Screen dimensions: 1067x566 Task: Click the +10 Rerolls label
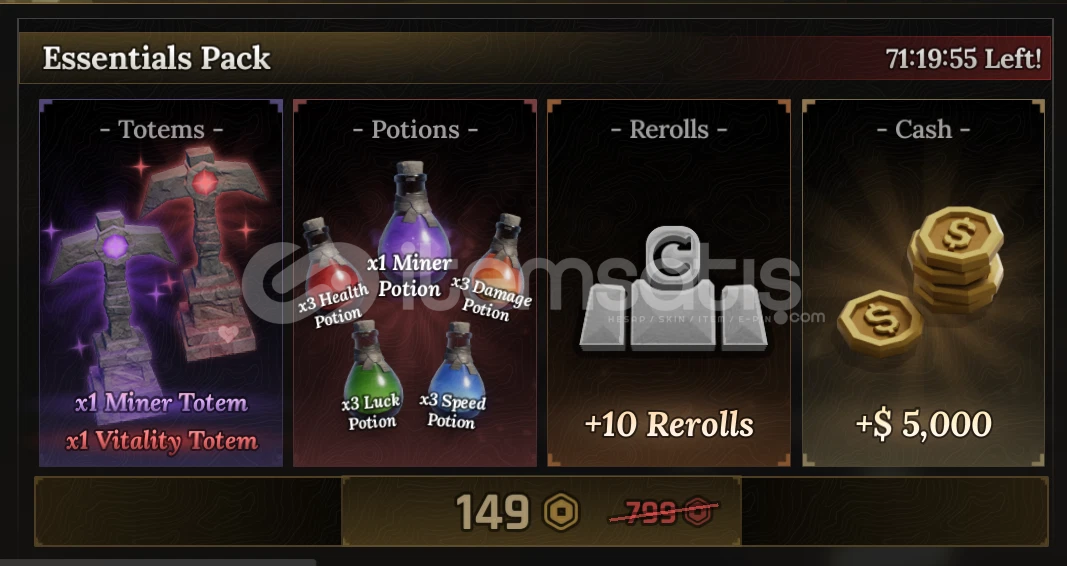point(669,424)
